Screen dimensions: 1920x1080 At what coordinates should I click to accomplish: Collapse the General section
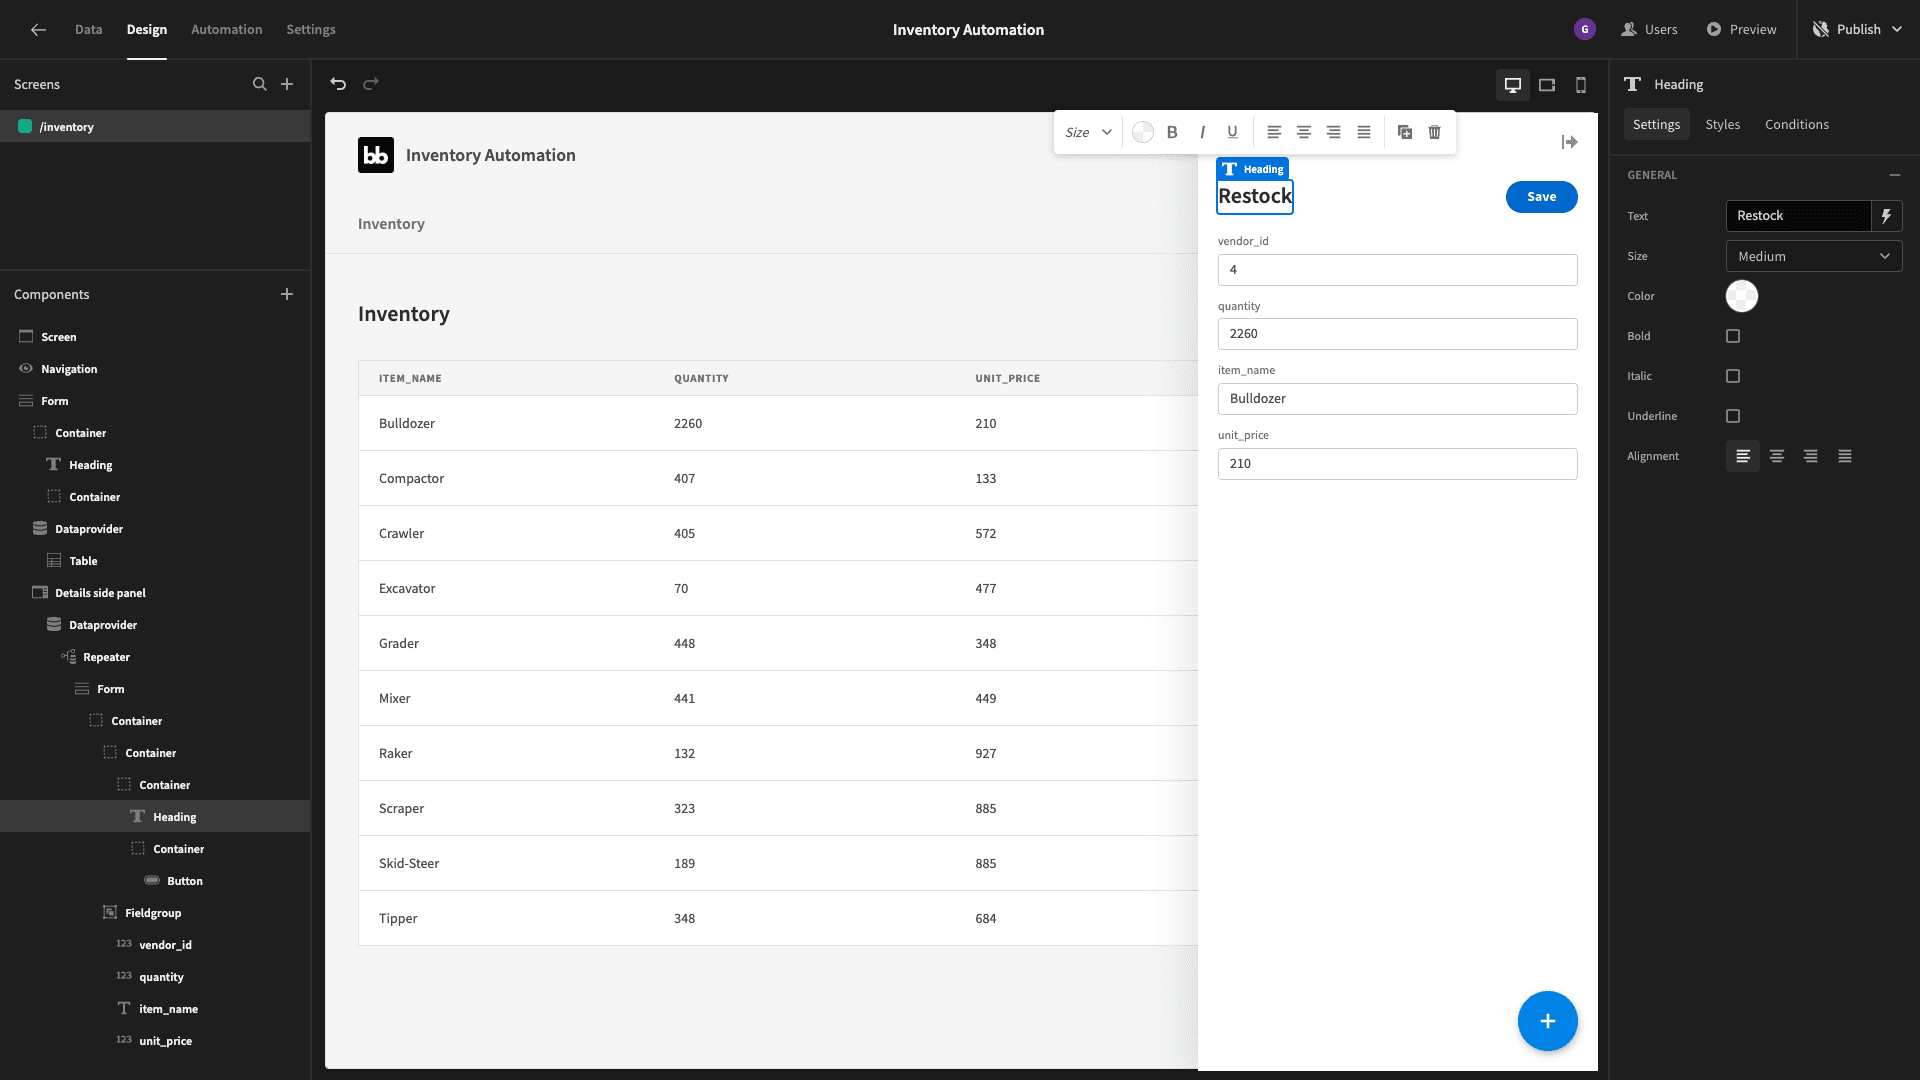click(1895, 175)
